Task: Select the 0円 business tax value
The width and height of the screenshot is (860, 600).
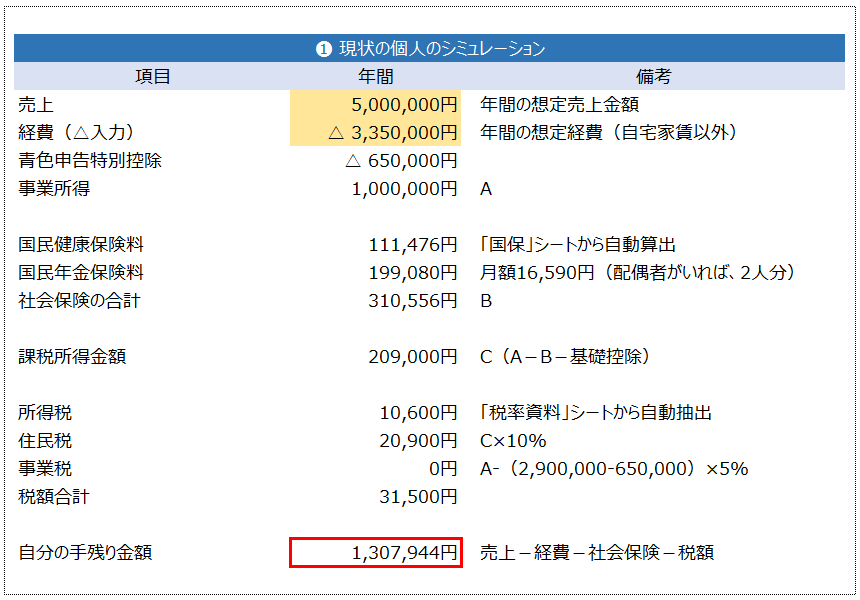Action: point(443,468)
